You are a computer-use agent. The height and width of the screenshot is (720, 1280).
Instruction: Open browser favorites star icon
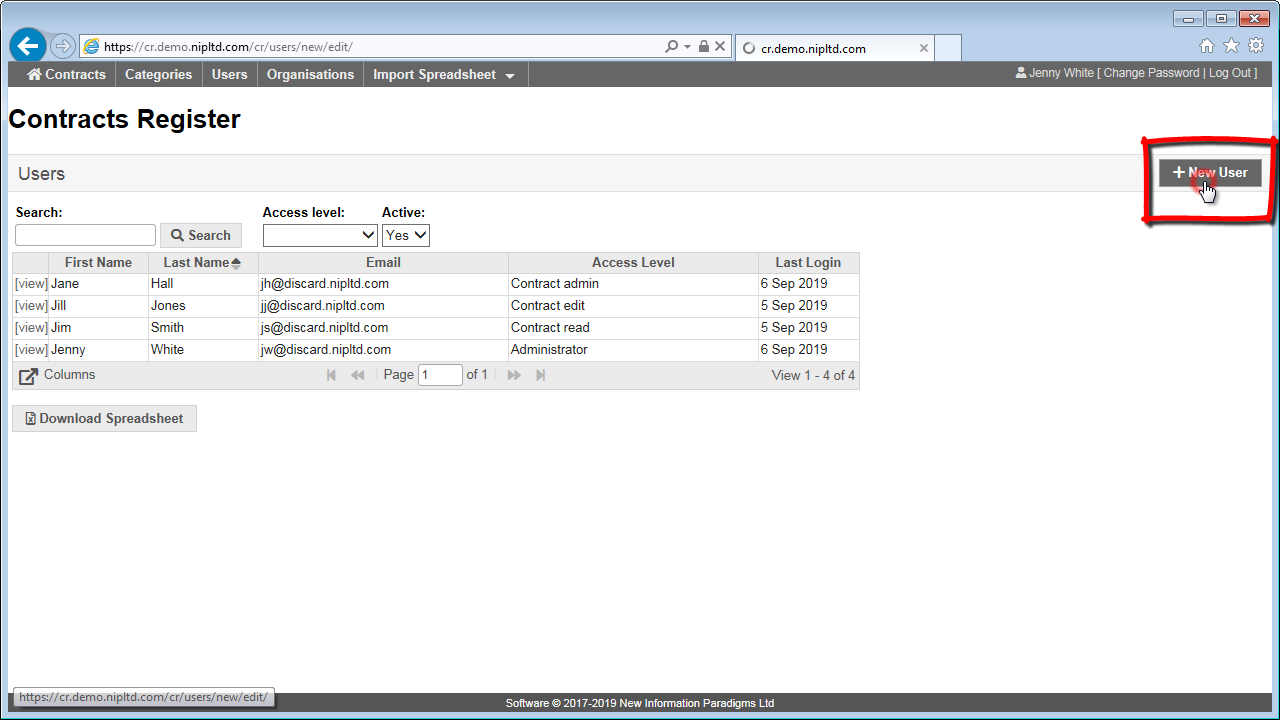pos(1231,46)
